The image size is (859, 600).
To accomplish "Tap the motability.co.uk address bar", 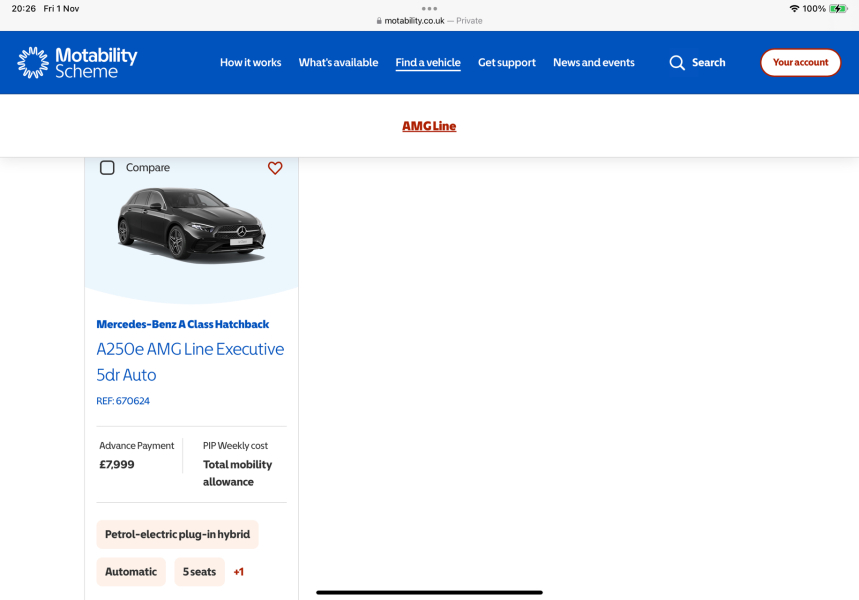I will tap(429, 21).
